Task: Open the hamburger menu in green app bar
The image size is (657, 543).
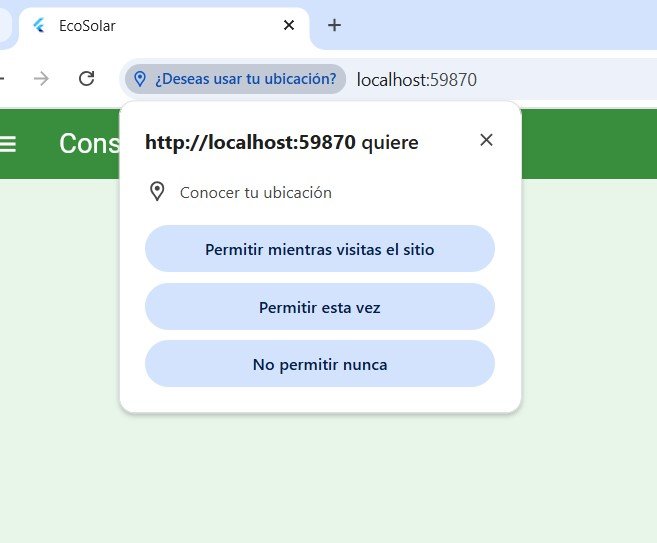Action: point(8,144)
